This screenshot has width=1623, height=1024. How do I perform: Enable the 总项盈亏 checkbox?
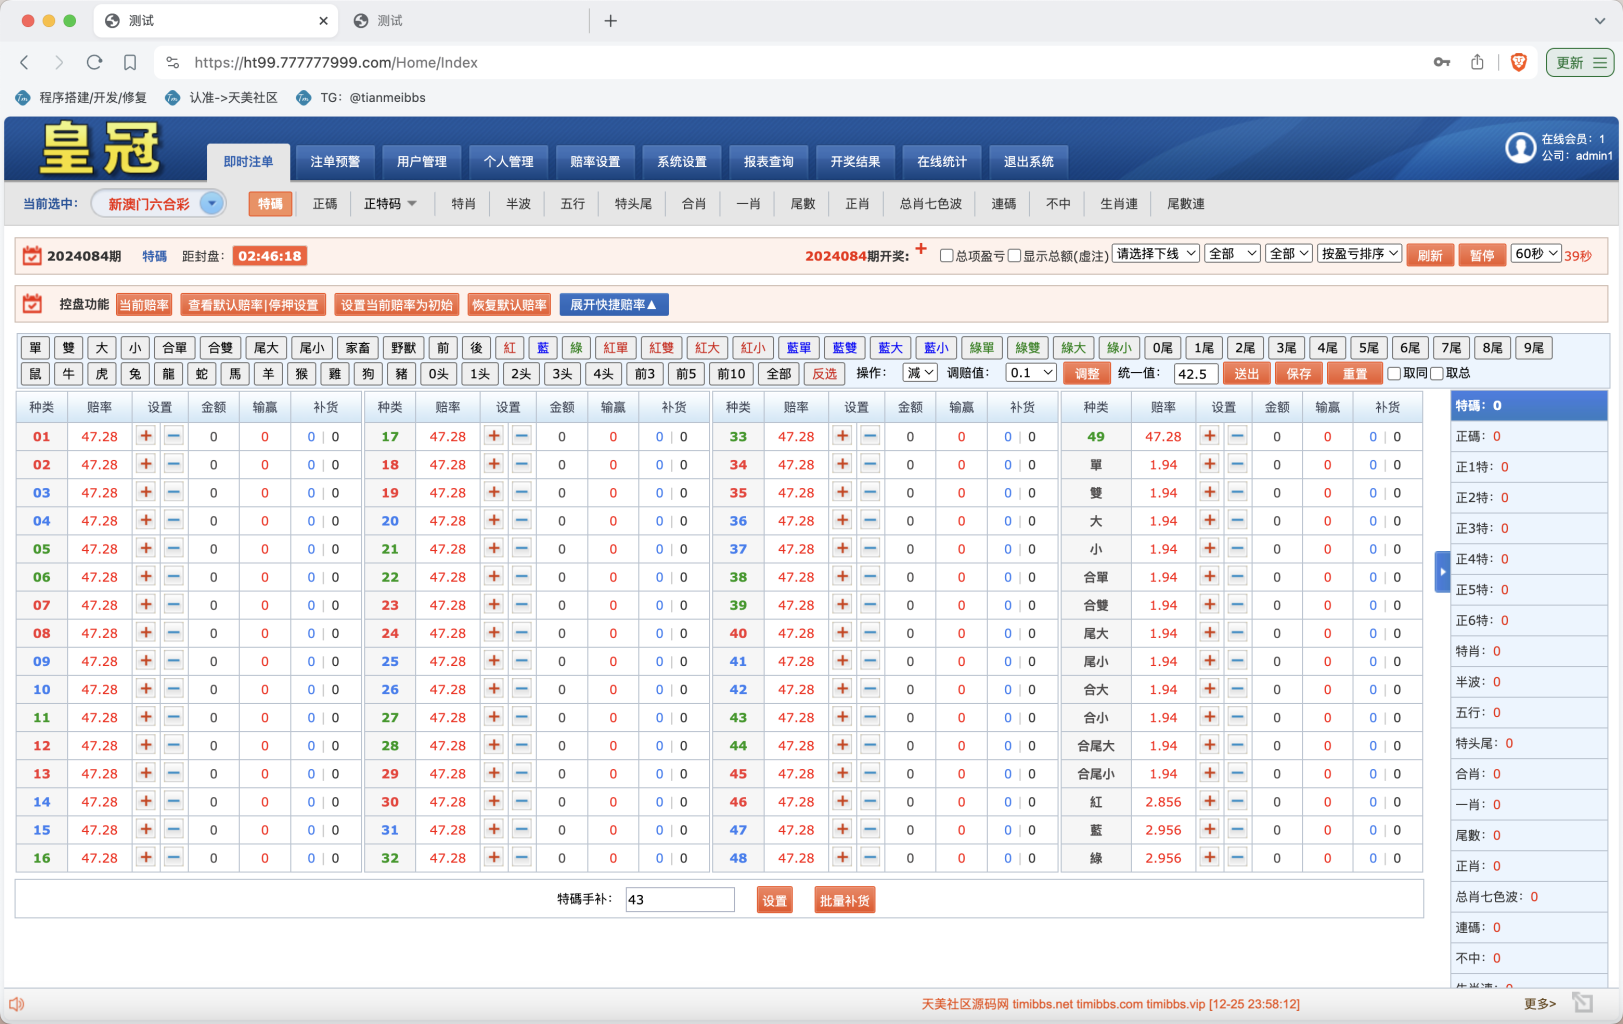tap(946, 256)
